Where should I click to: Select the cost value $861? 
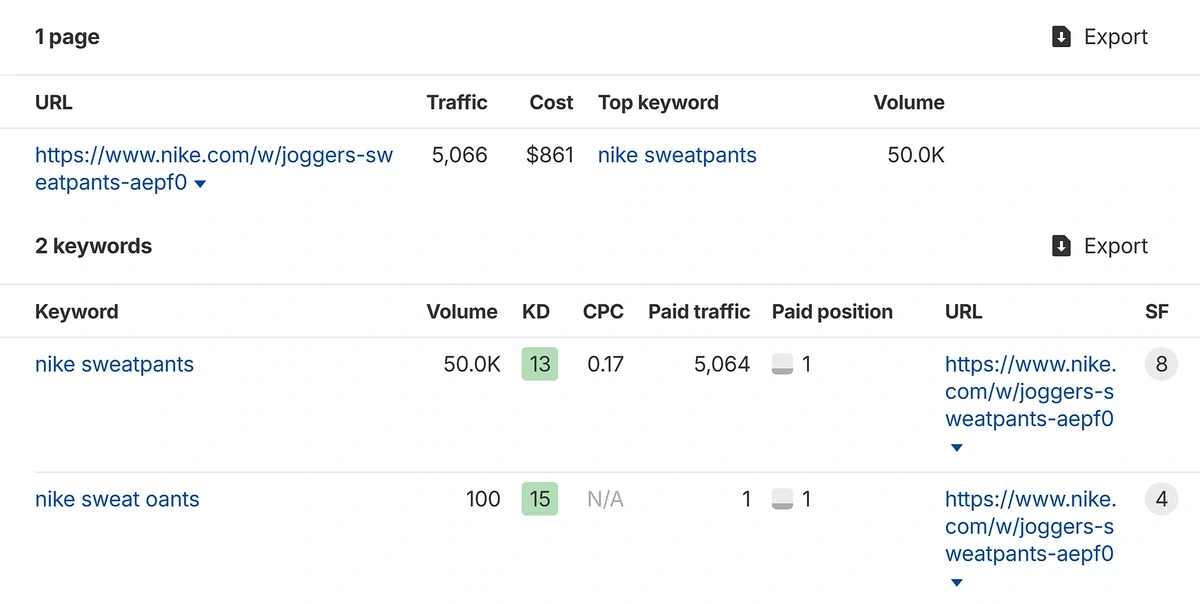pyautogui.click(x=550, y=155)
